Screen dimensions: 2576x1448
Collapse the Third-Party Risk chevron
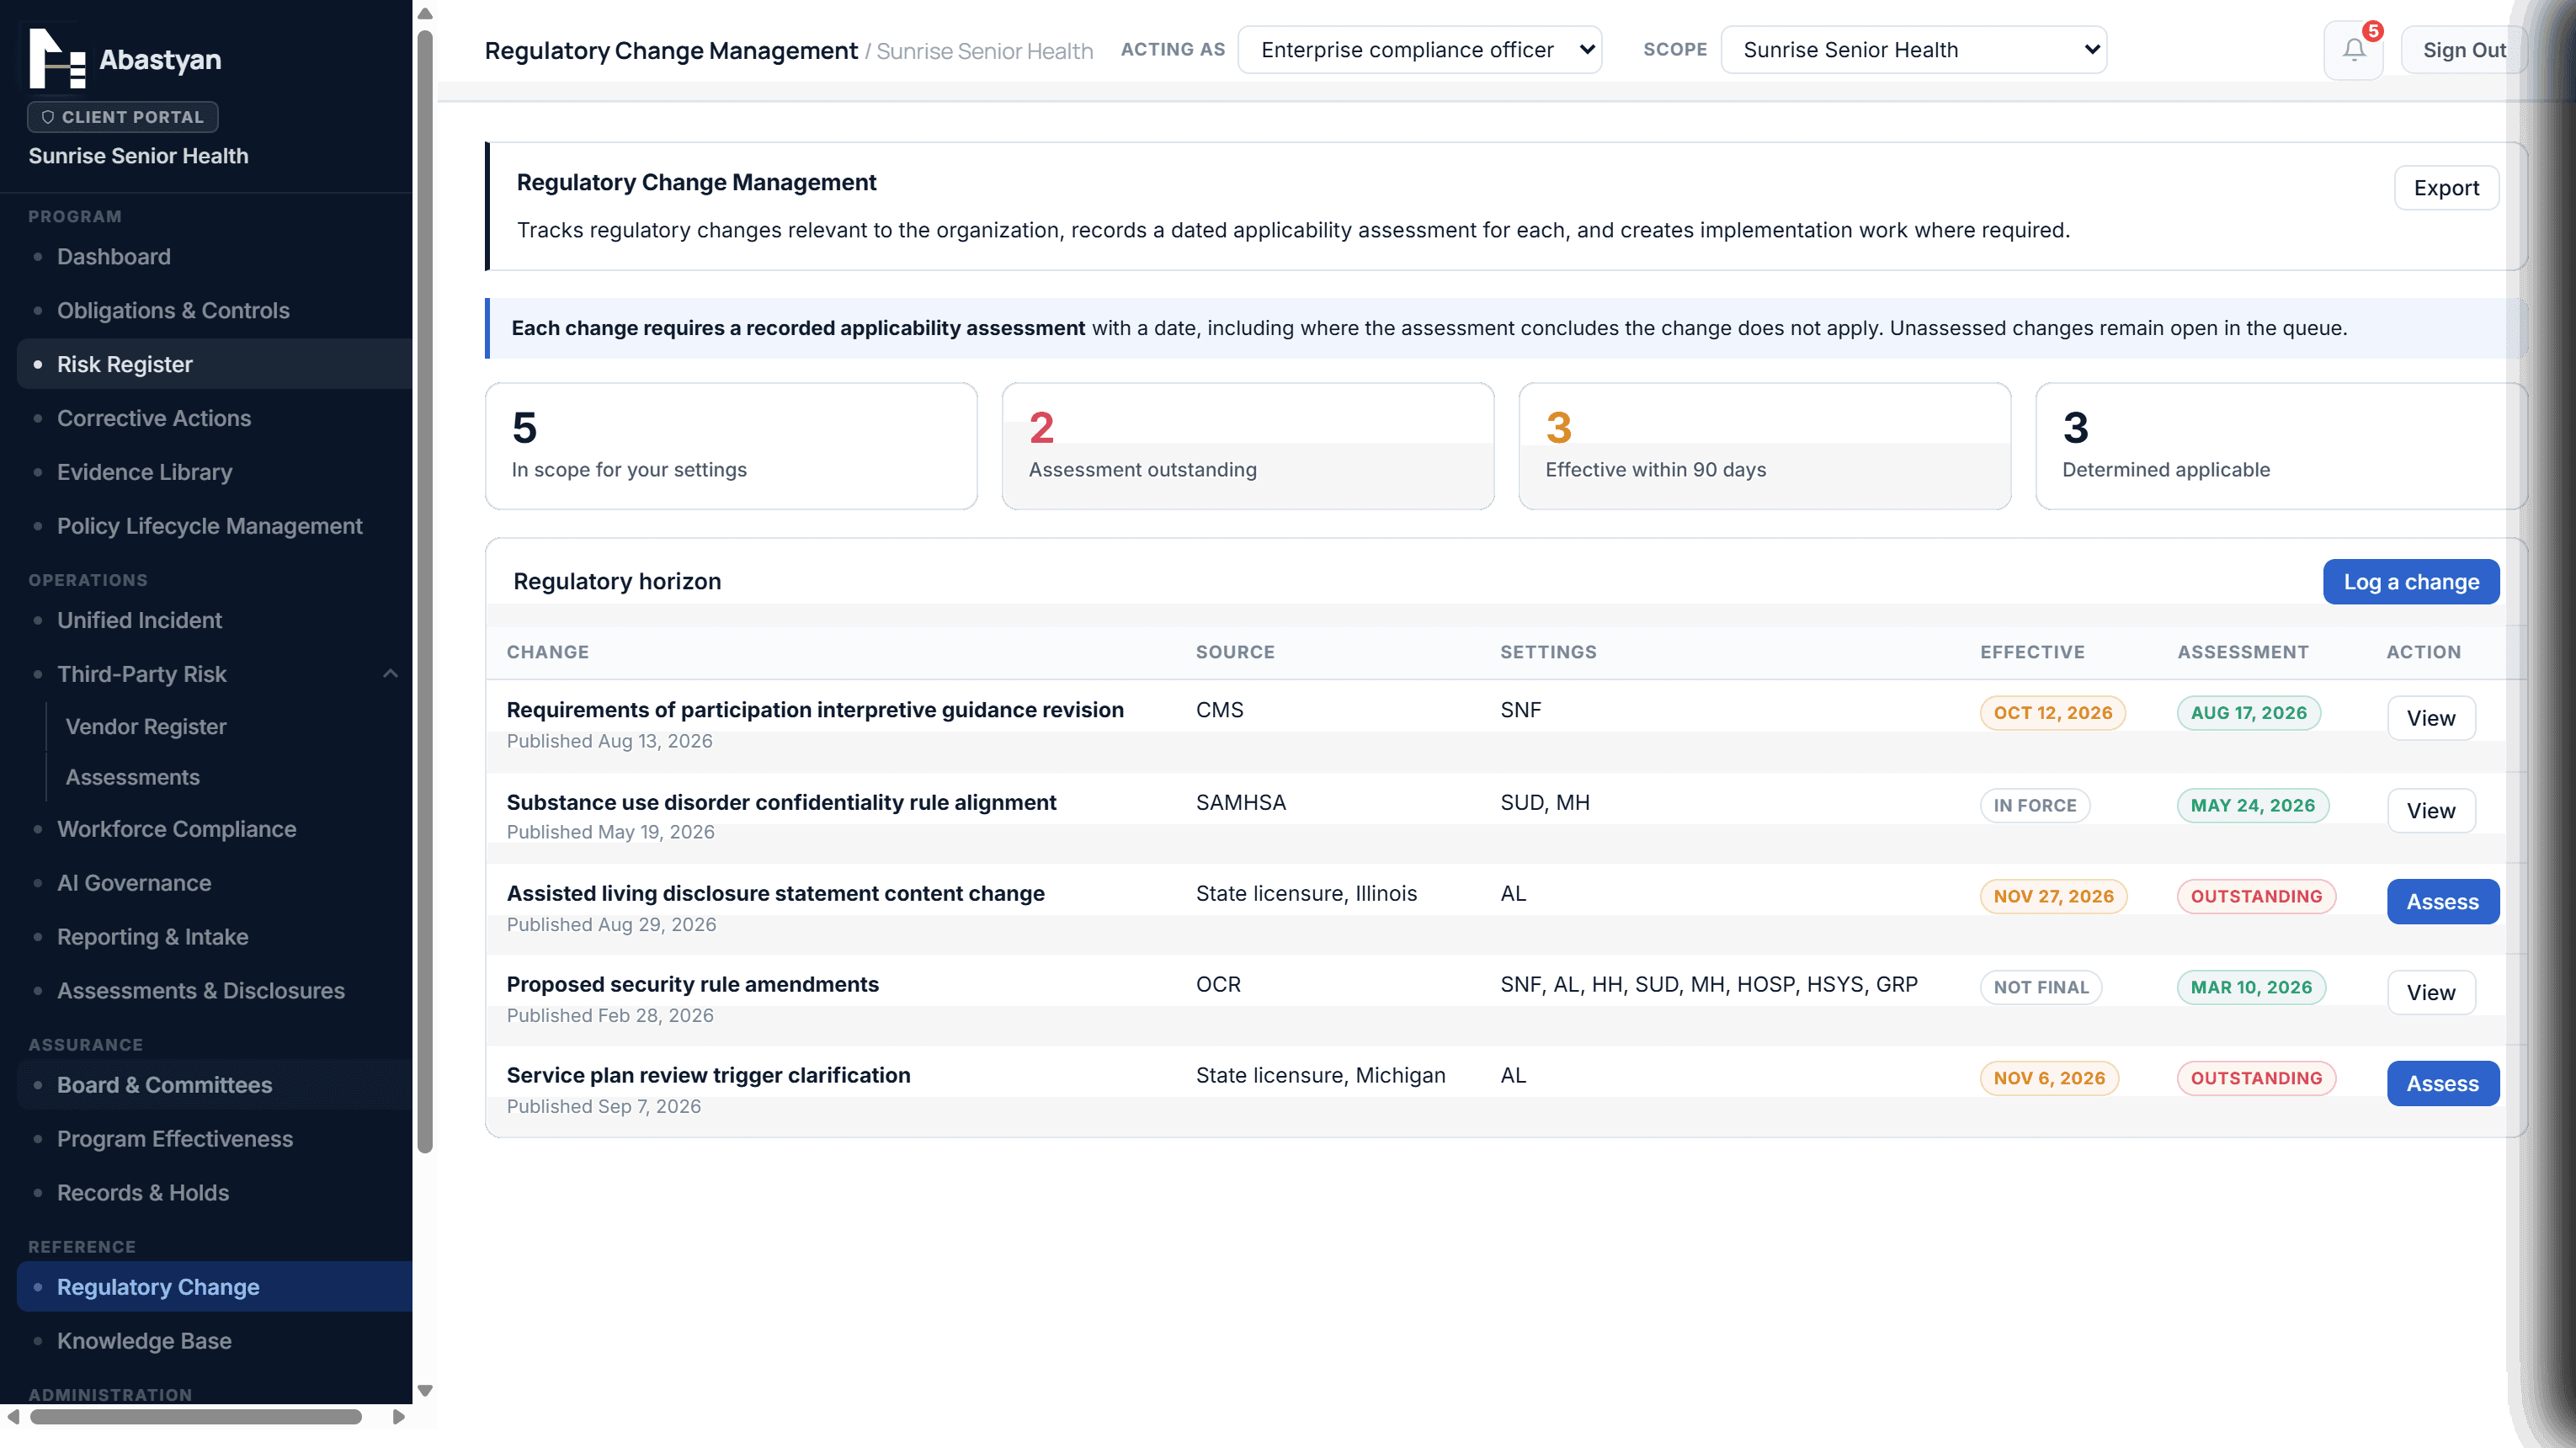(390, 674)
